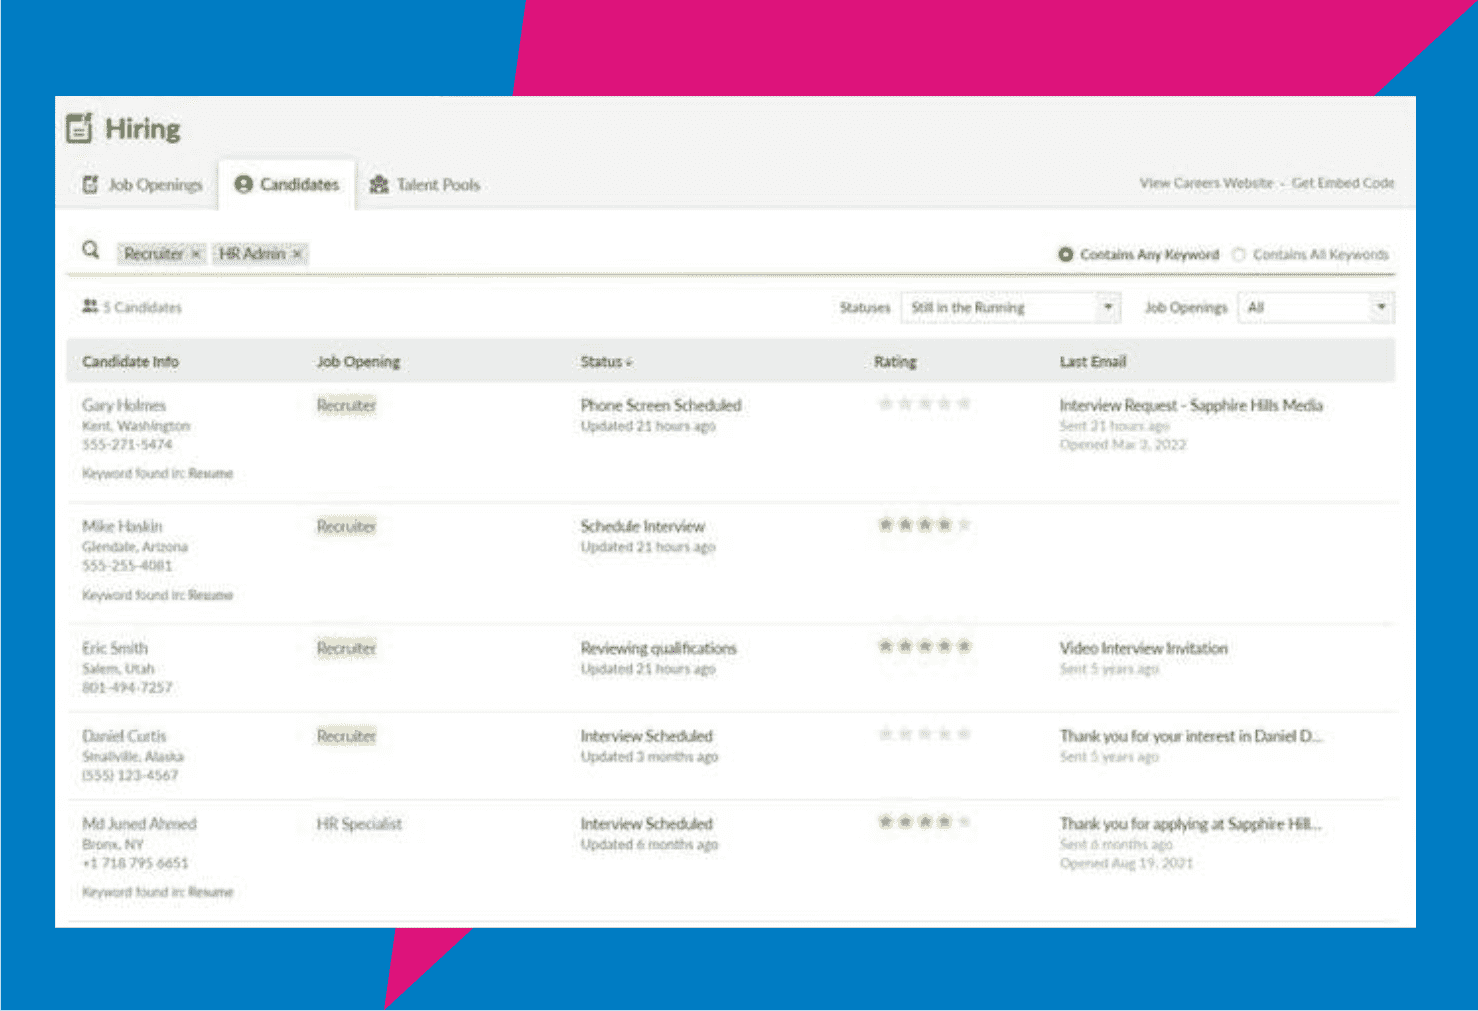Click the Hiring clipboard icon in header
The image size is (1478, 1011).
[79, 128]
